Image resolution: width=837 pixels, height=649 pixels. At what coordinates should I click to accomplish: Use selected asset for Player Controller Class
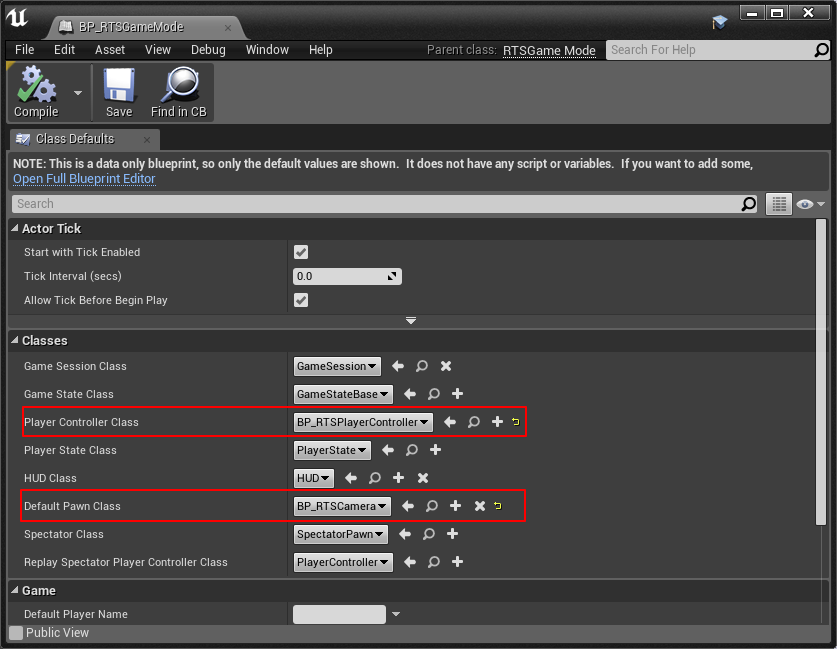coord(450,422)
